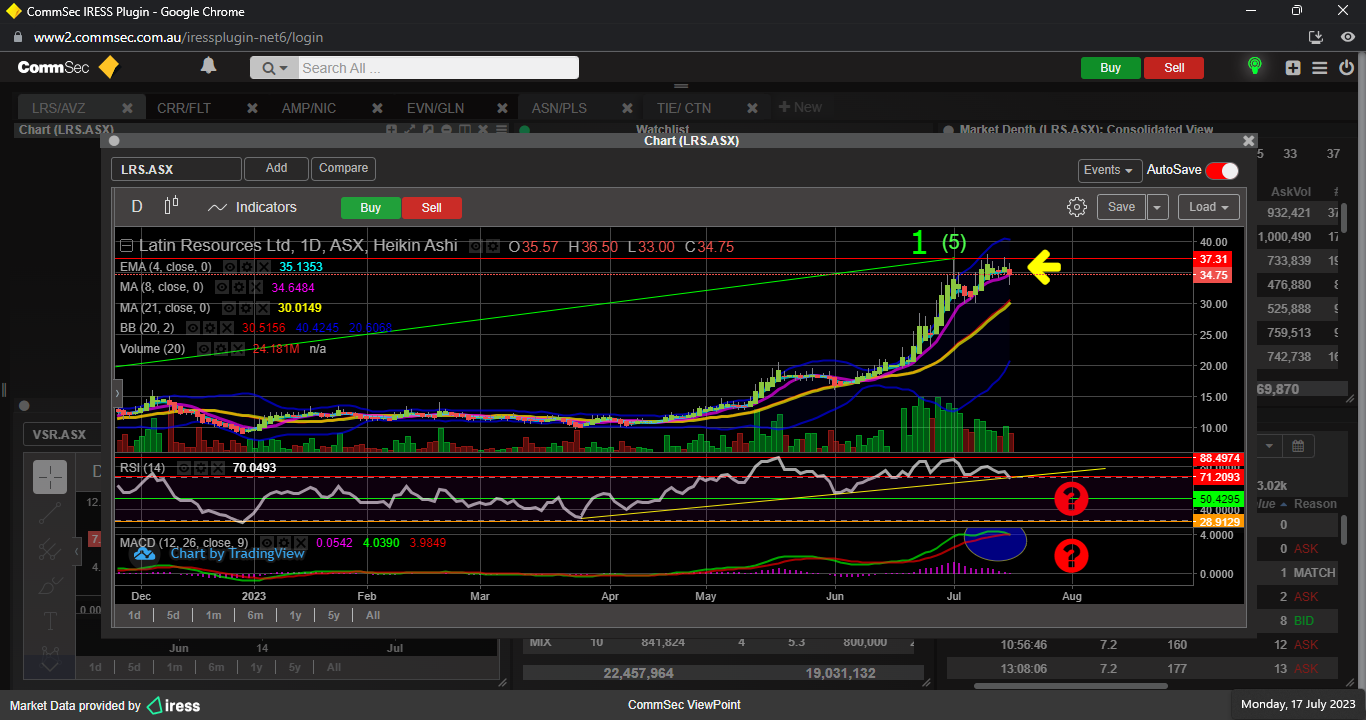
Task: Set floating chart range to 5y
Action: point(333,615)
